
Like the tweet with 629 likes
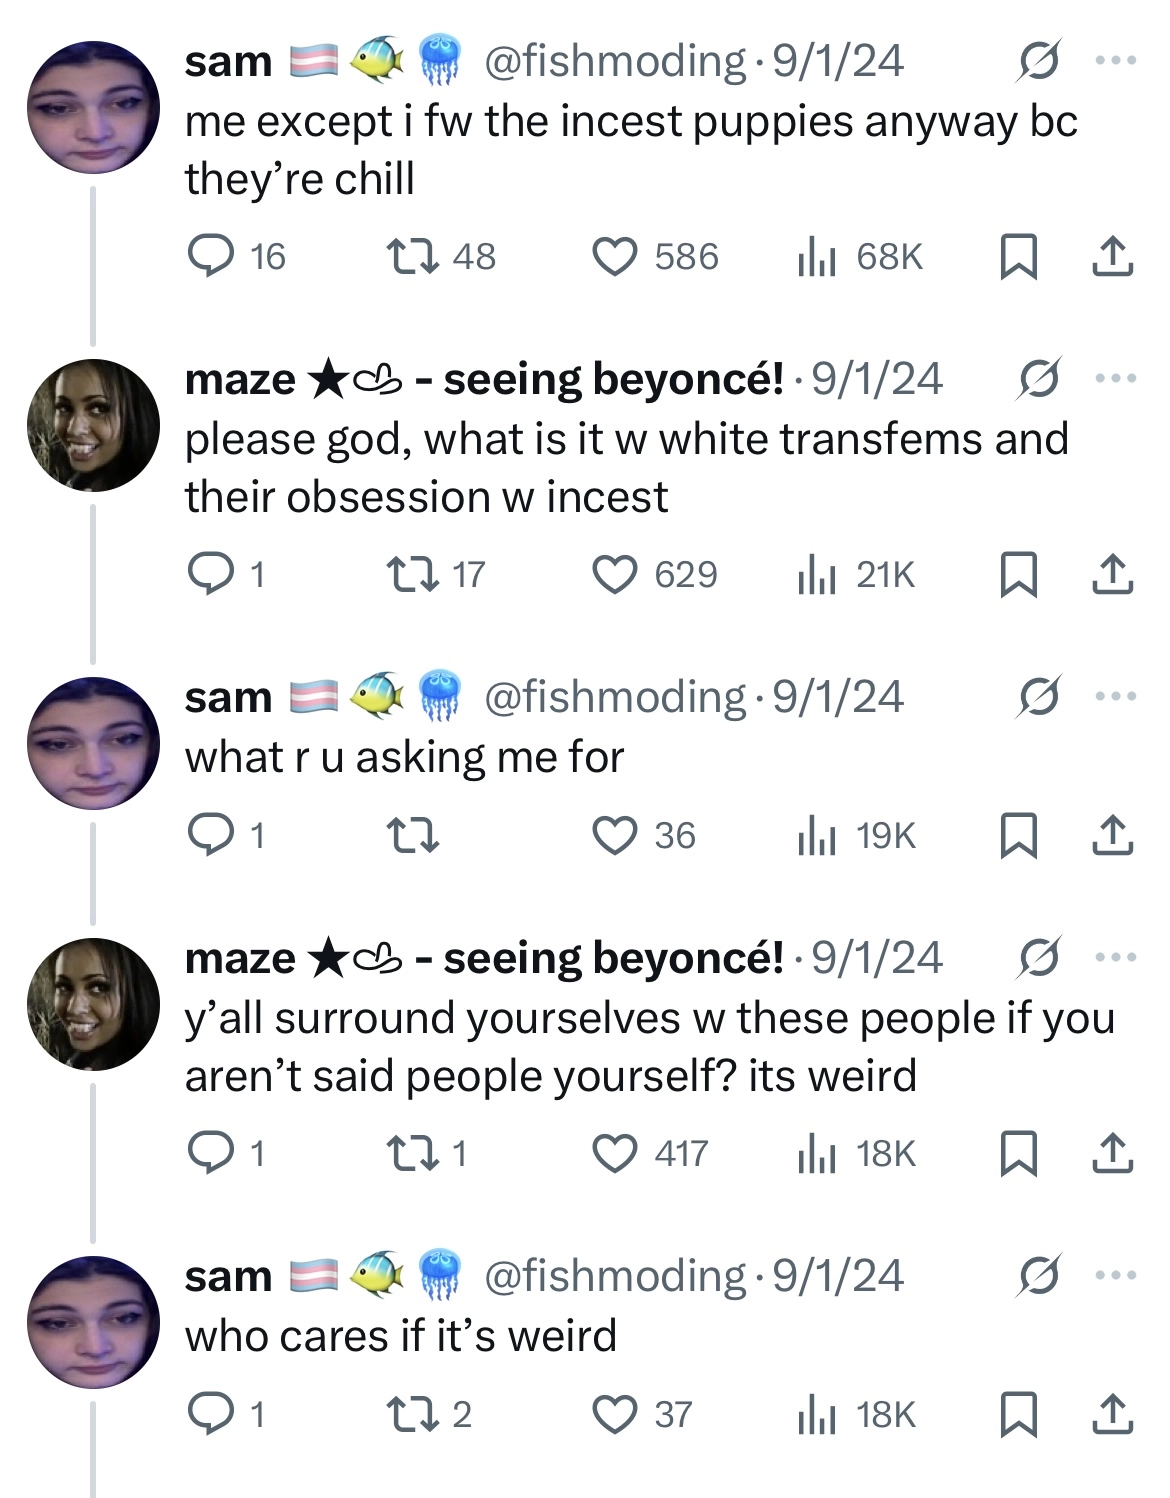(615, 574)
